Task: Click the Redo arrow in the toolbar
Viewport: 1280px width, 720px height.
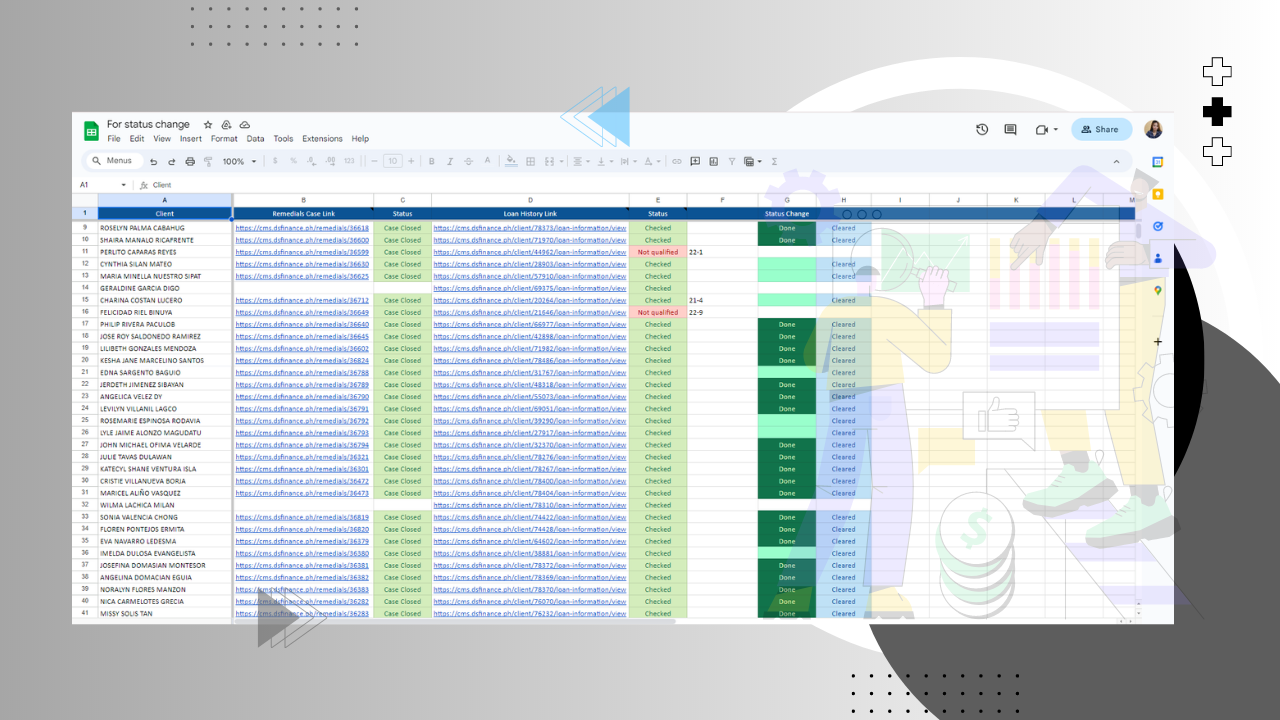Action: [172, 161]
